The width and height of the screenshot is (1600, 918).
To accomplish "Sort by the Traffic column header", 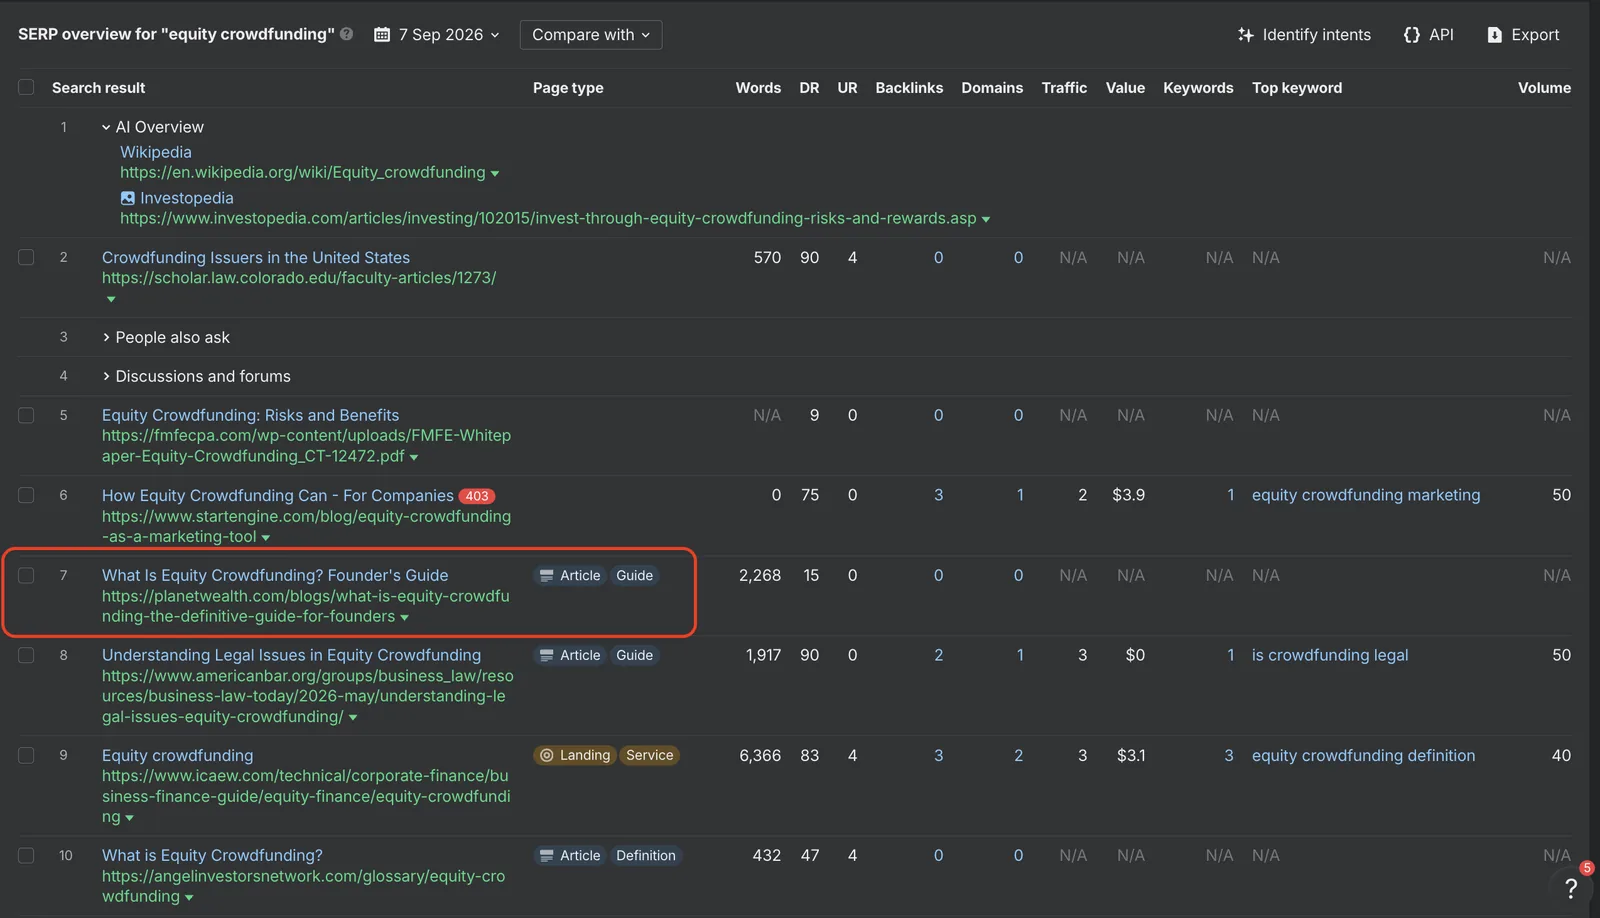I will click(x=1064, y=88).
